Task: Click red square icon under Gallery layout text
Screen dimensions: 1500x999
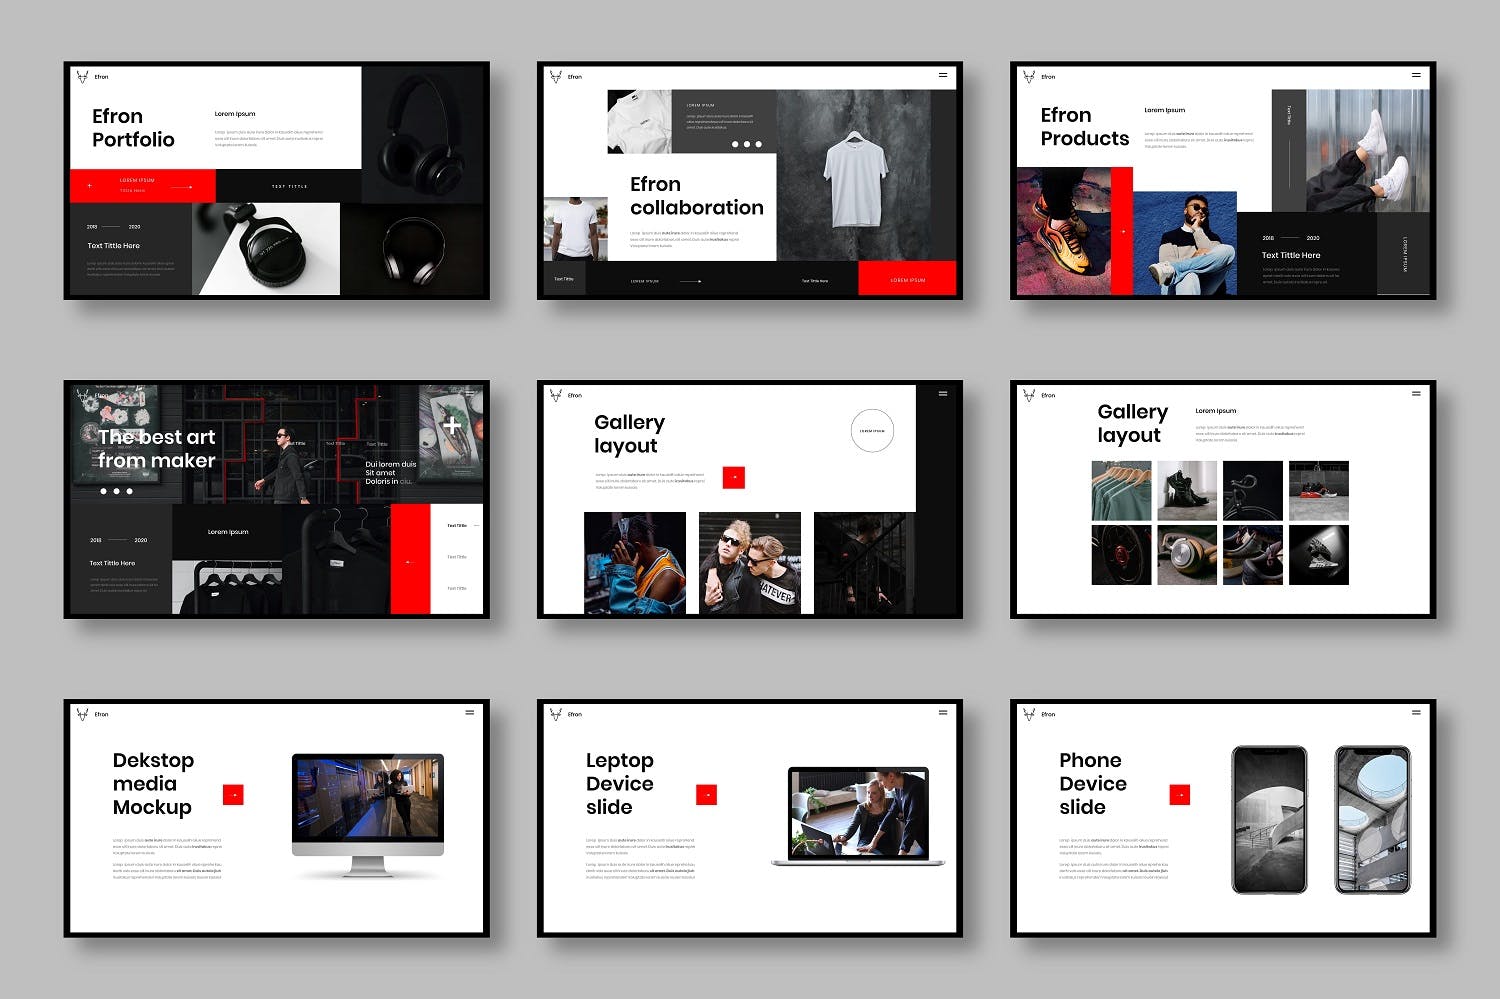Action: (x=734, y=478)
